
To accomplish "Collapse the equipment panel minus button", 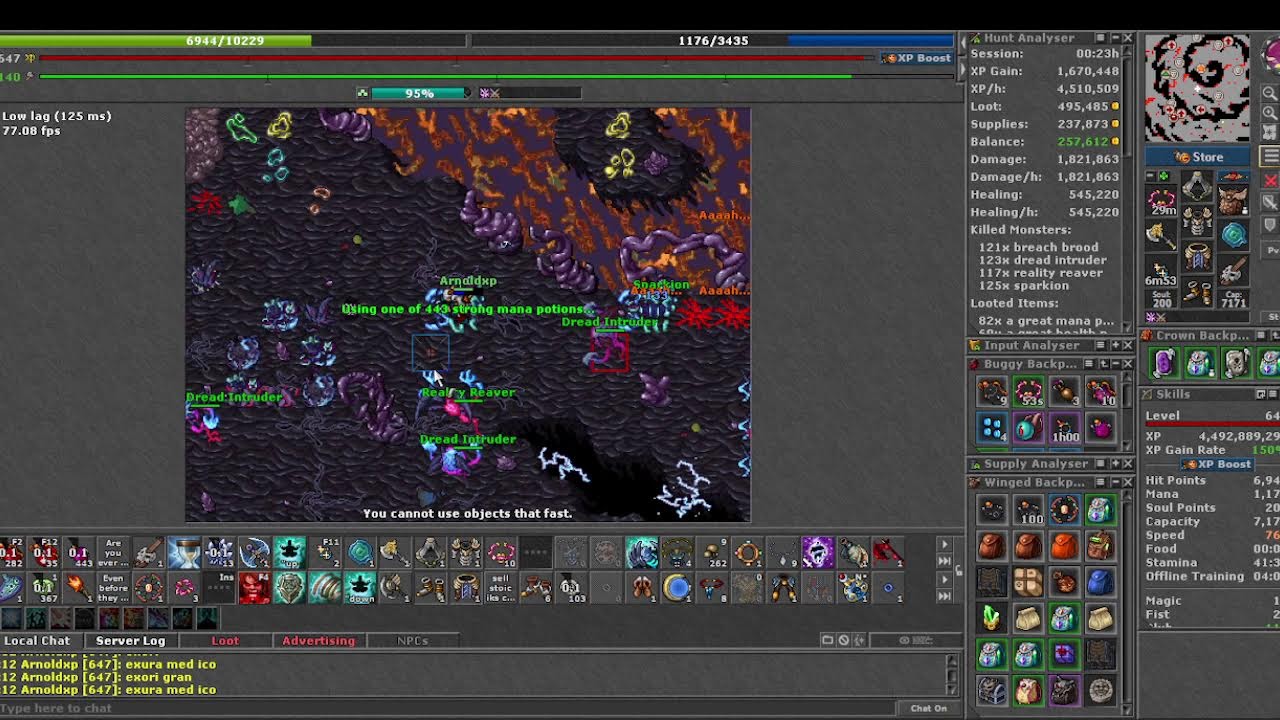I will pos(1149,177).
